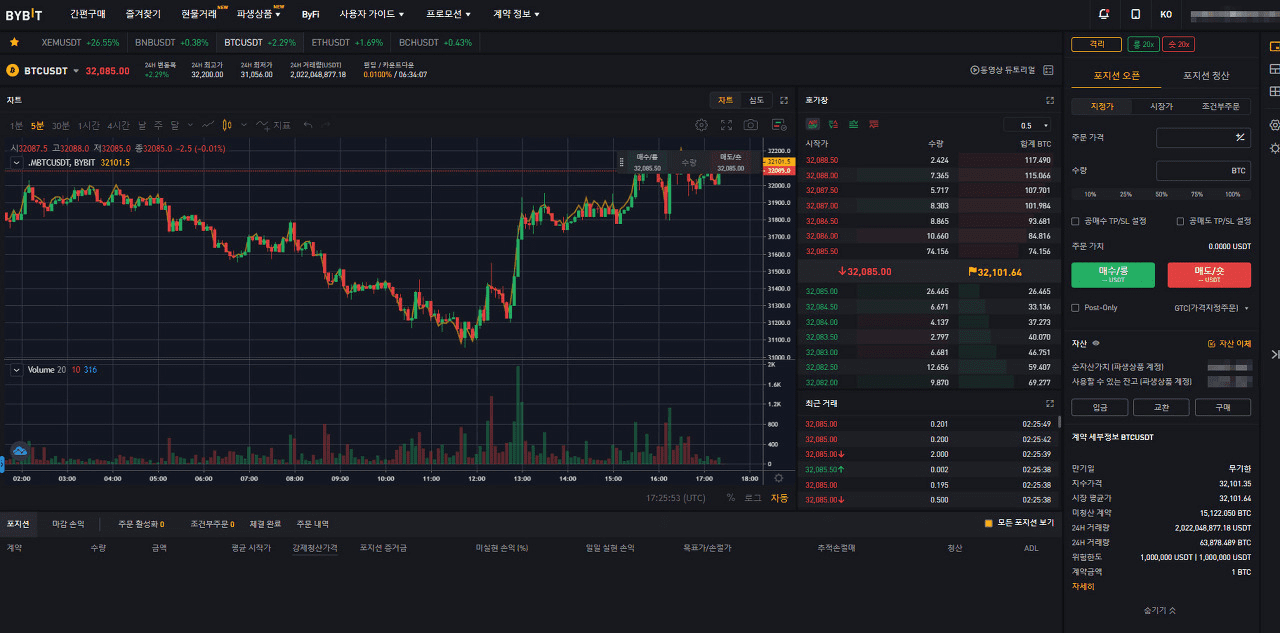This screenshot has height=633, width=1280.
Task: Collapse the Volume indicator legend
Action: tap(16, 370)
